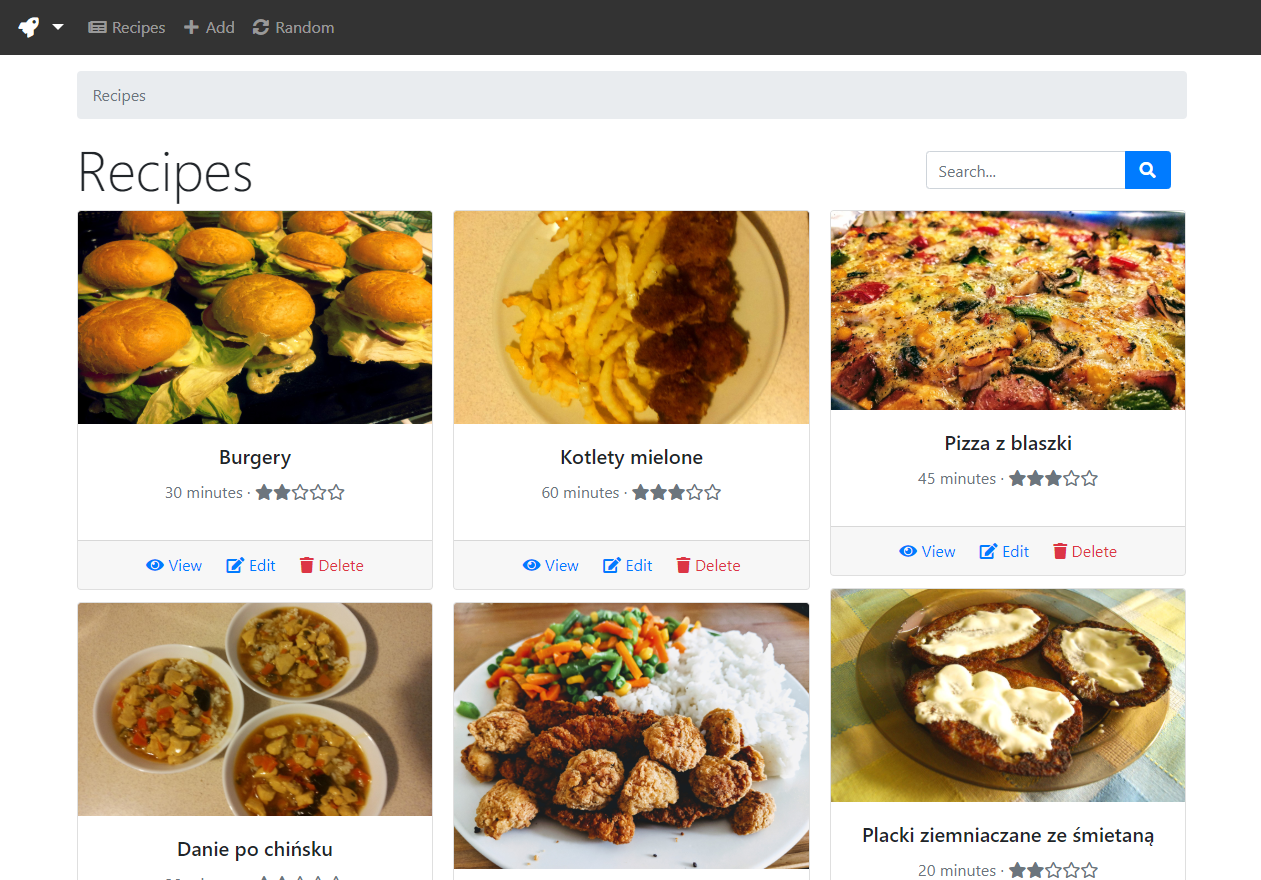Edit the Kotlety mielone recipe

click(628, 566)
